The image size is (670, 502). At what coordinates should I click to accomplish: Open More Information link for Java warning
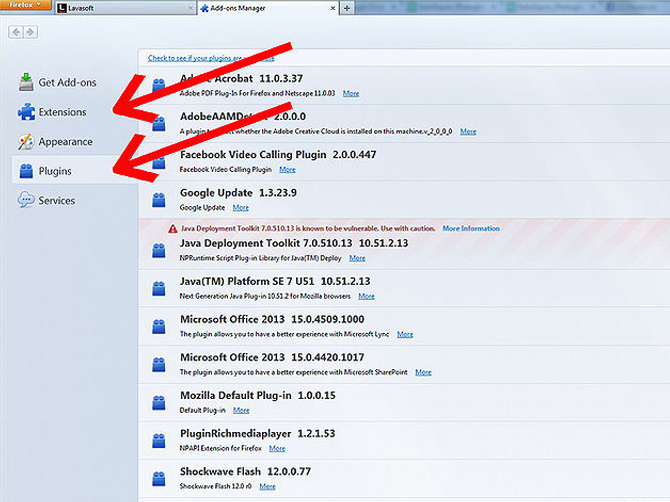coord(471,229)
